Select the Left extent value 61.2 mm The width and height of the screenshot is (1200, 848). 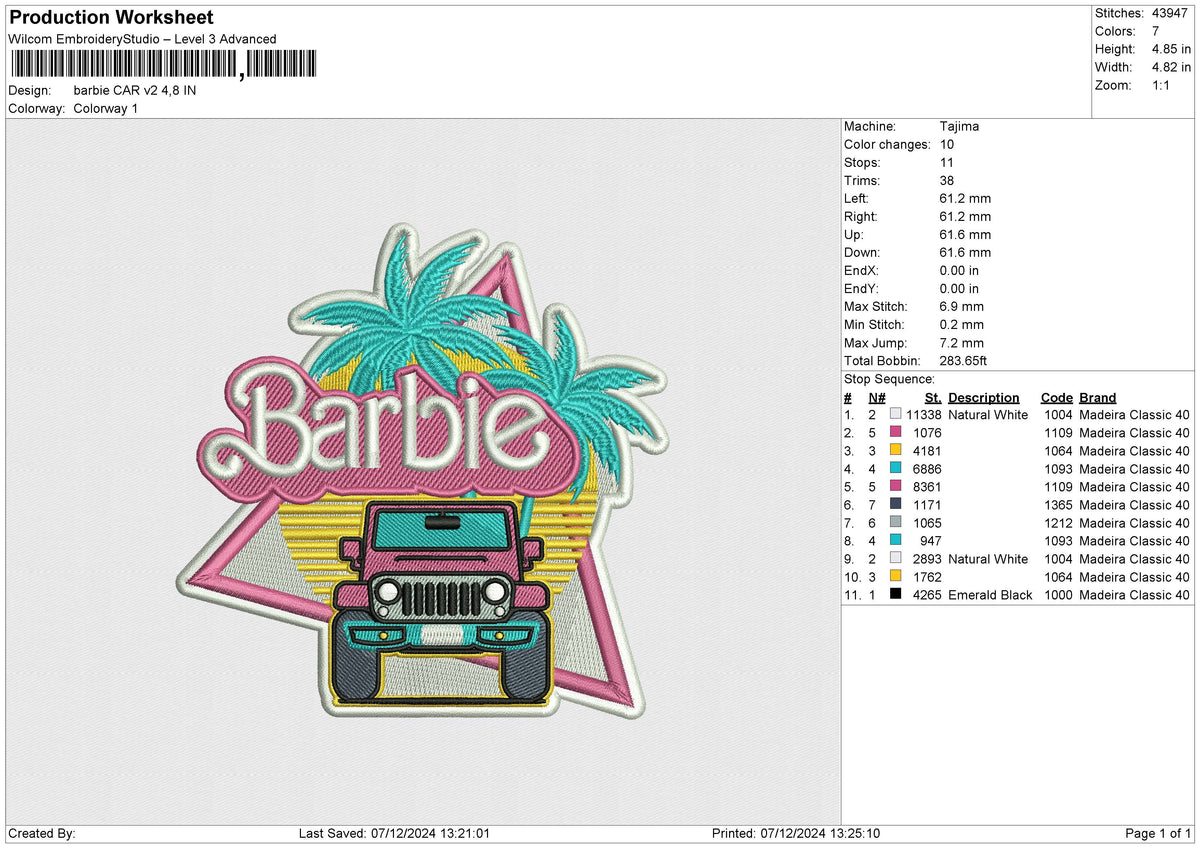[x=965, y=198]
